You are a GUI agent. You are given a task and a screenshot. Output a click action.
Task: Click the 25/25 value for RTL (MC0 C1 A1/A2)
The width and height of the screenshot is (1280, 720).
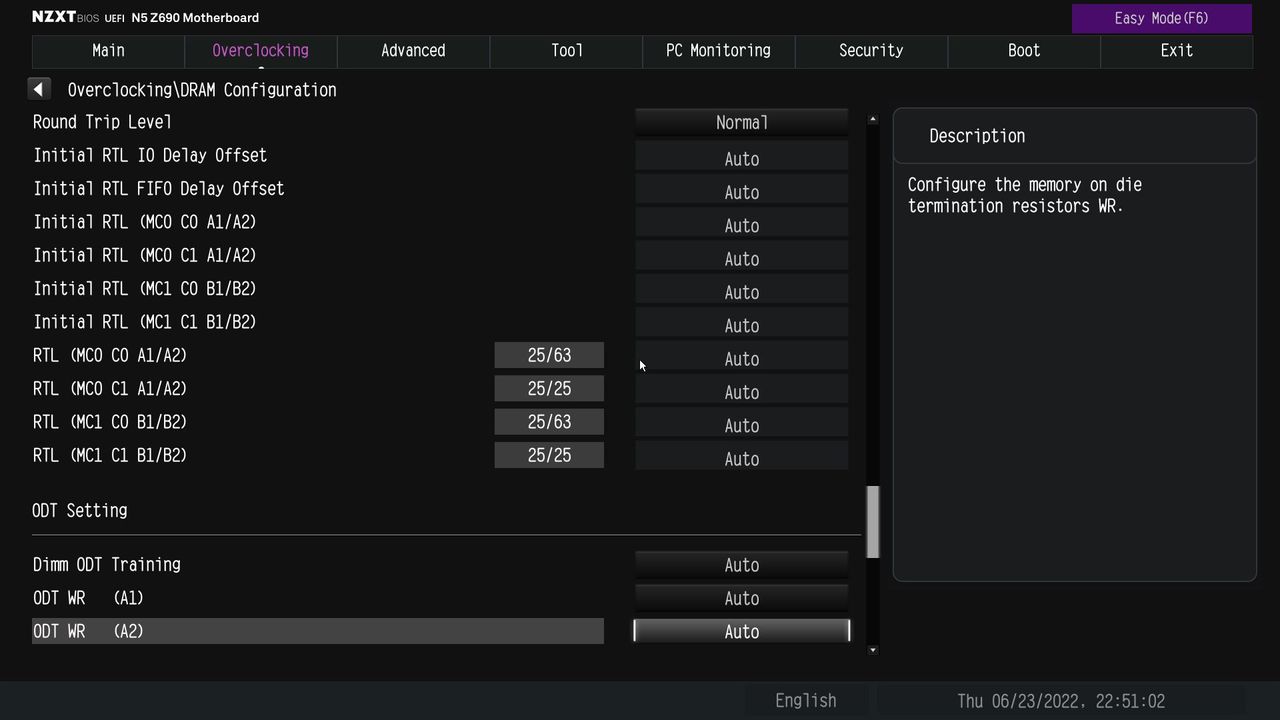[549, 389]
